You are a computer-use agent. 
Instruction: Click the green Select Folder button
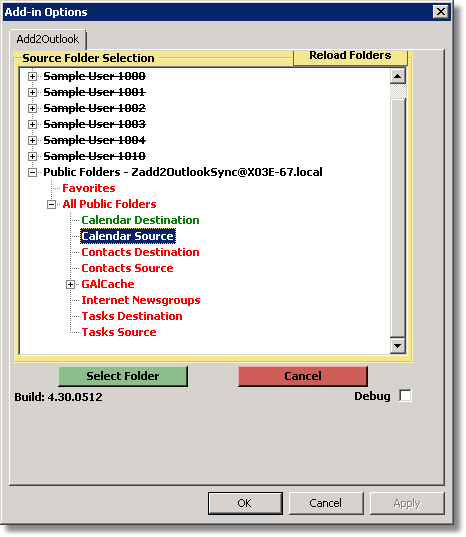click(x=123, y=376)
